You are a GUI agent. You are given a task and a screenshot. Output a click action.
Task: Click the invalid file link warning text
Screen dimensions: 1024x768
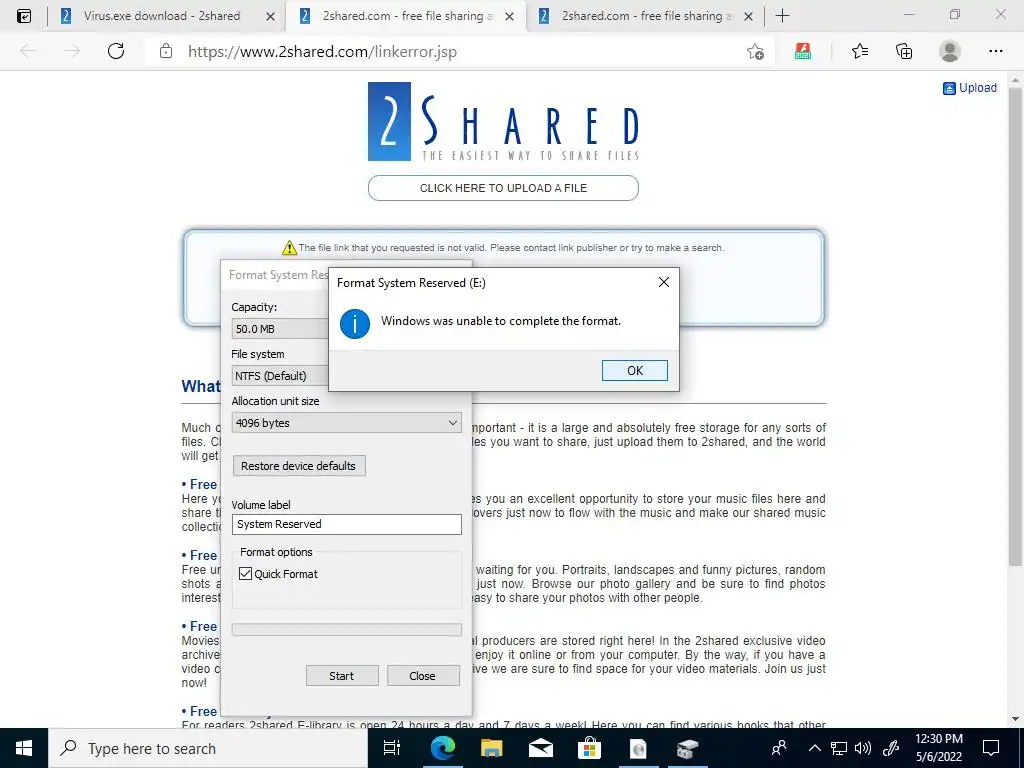tap(511, 248)
